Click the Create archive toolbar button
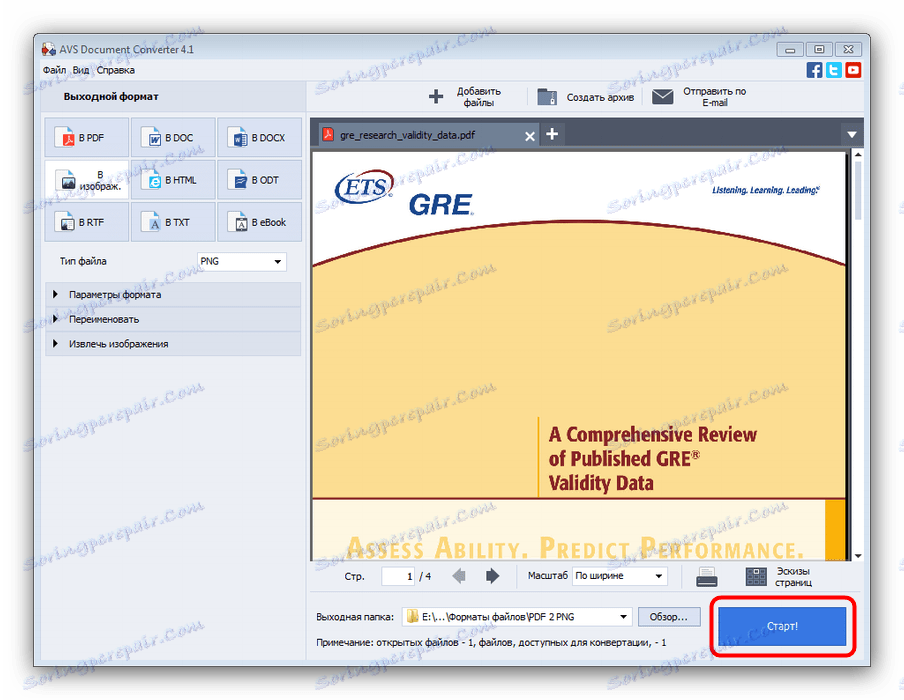The height and width of the screenshot is (700, 904). click(585, 97)
